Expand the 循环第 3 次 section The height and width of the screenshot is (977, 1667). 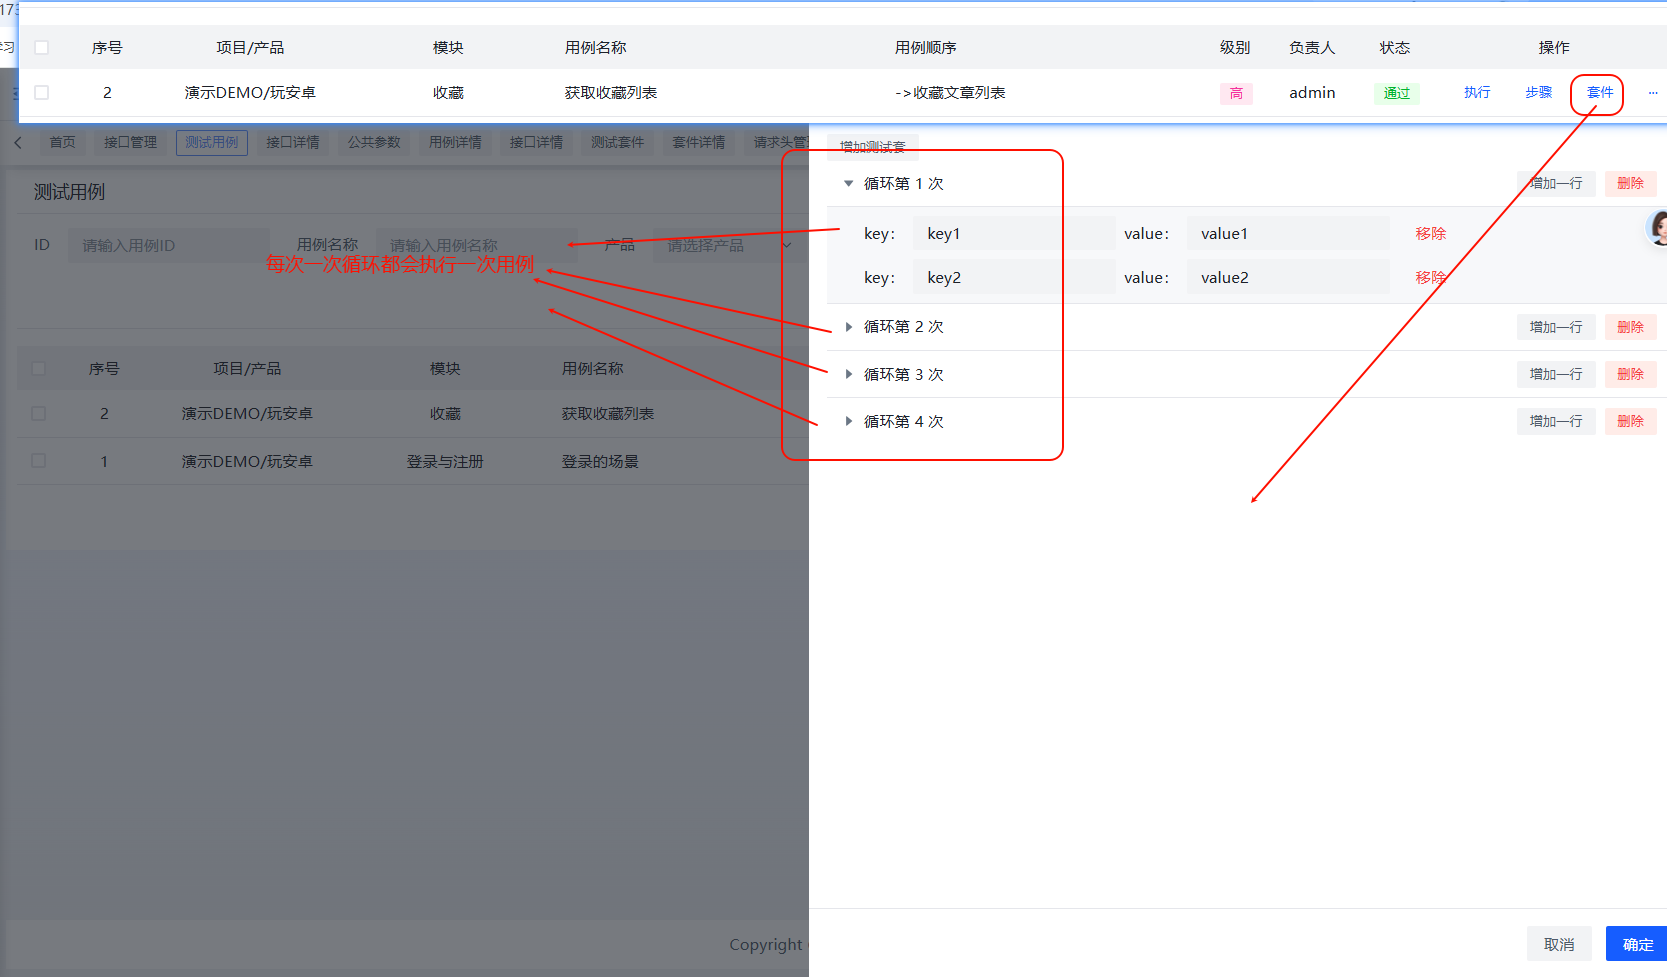coord(848,374)
